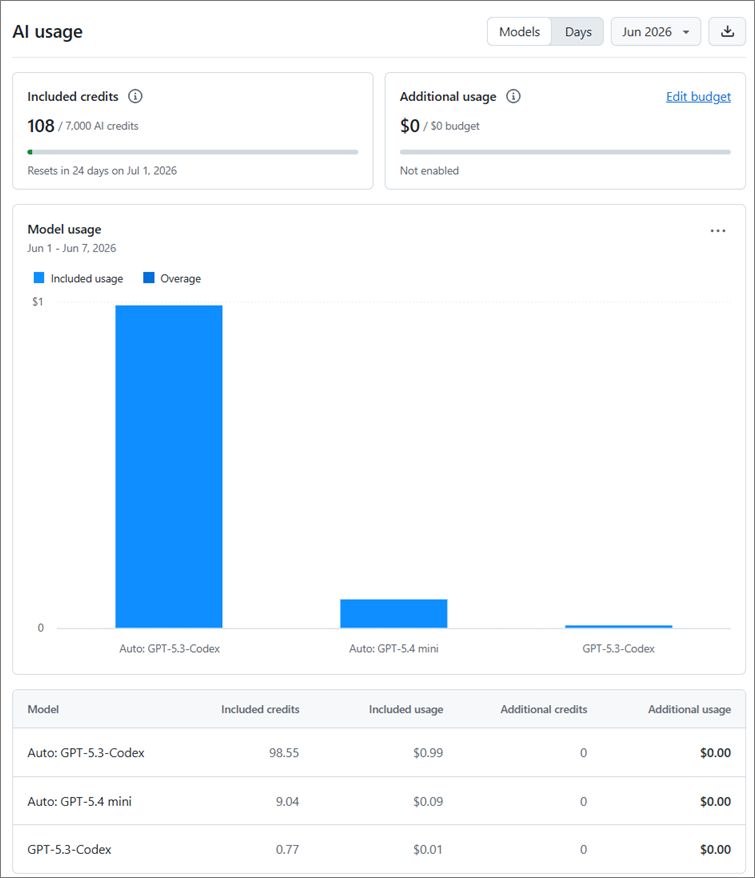Viewport: 755px width, 878px height.
Task: Click the Auto: GPT-5.3-Codex chart bar
Action: (169, 466)
